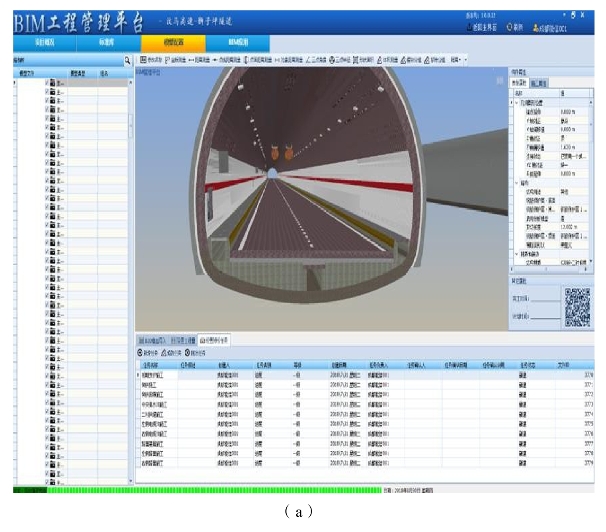This screenshot has width=606, height=532.
Task: Collapse the third property group near panel bottom
Action: click(x=517, y=254)
